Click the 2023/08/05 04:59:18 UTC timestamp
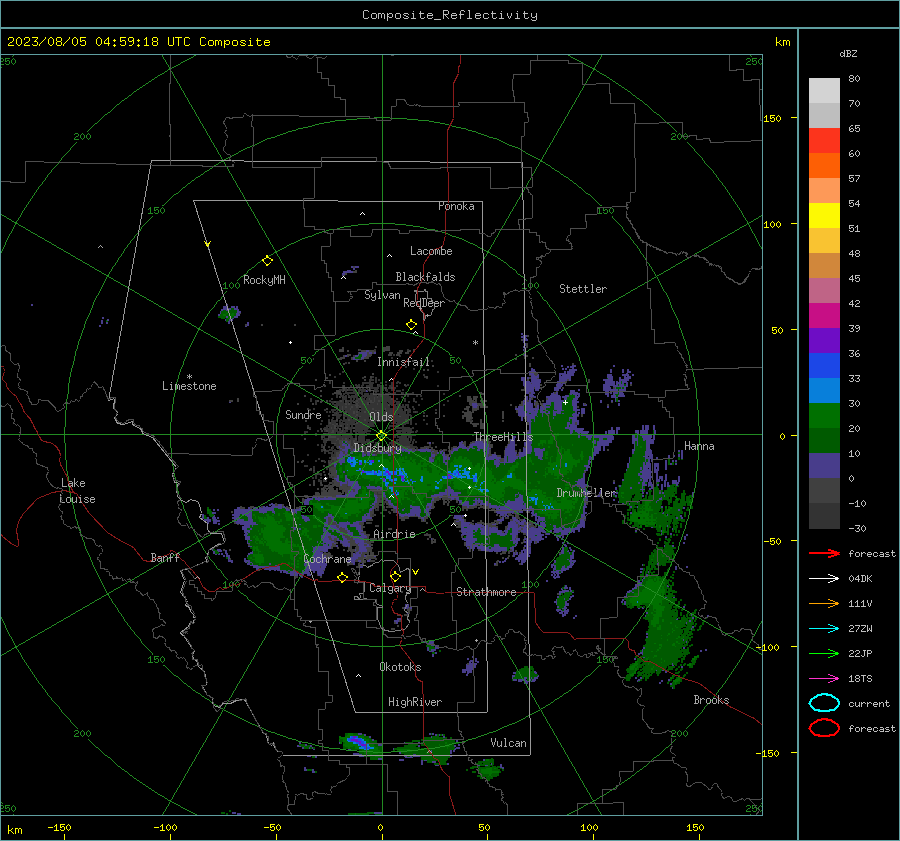This screenshot has height=841, width=900. coord(99,42)
